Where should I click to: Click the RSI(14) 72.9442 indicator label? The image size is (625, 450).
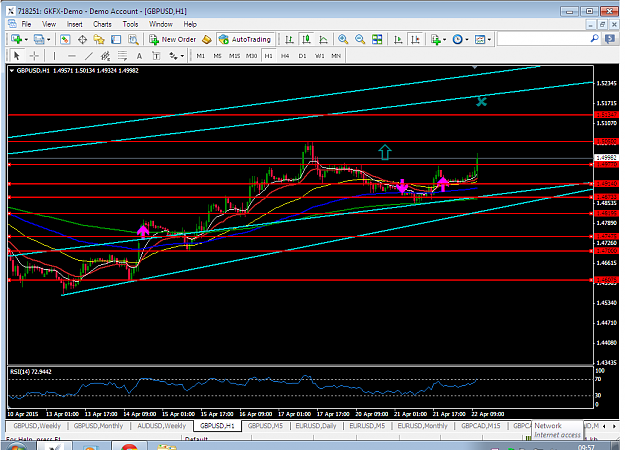tap(31, 371)
